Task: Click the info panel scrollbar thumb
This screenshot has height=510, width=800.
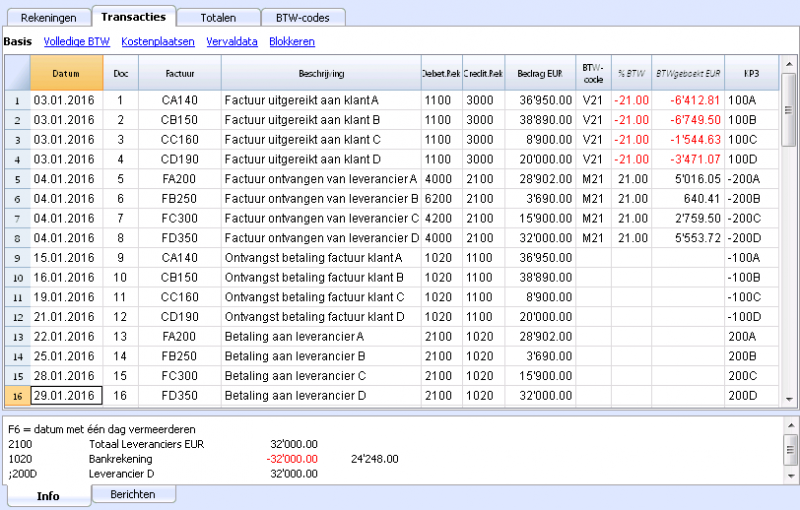Action: click(791, 449)
